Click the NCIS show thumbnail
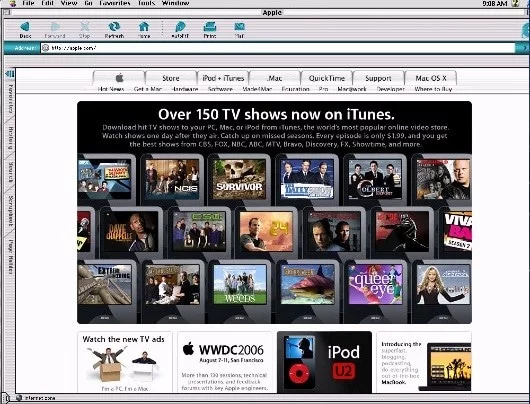The image size is (530, 404). coord(172,179)
